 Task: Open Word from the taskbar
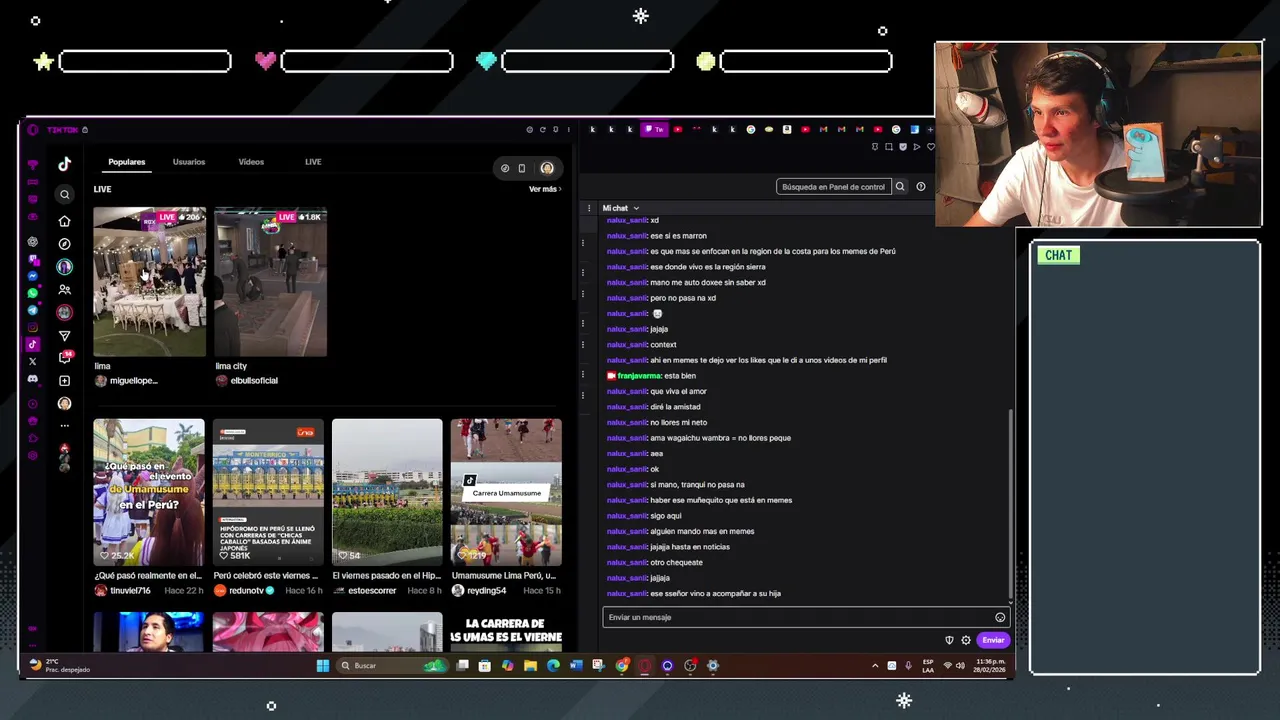pos(576,666)
